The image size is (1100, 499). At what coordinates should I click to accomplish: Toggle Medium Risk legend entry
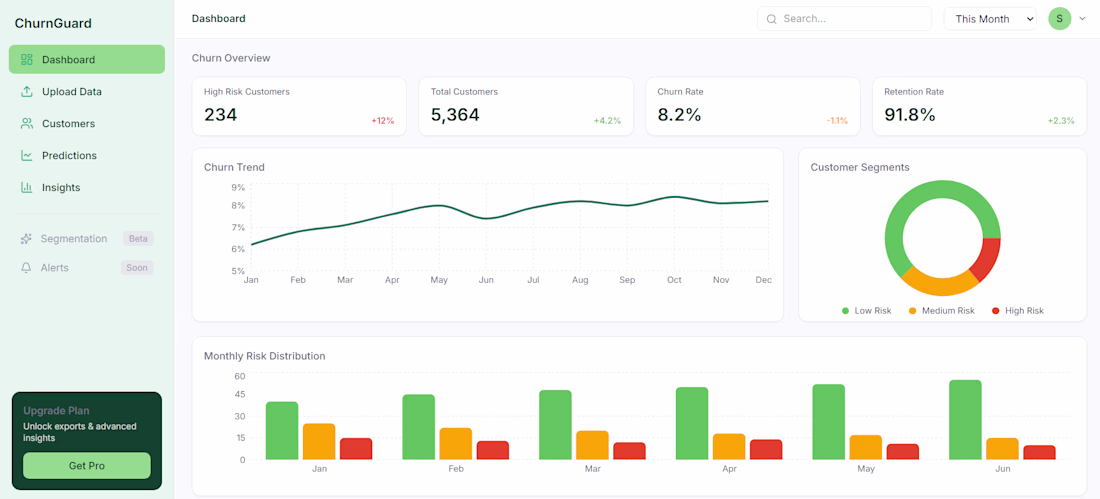pyautogui.click(x=941, y=310)
